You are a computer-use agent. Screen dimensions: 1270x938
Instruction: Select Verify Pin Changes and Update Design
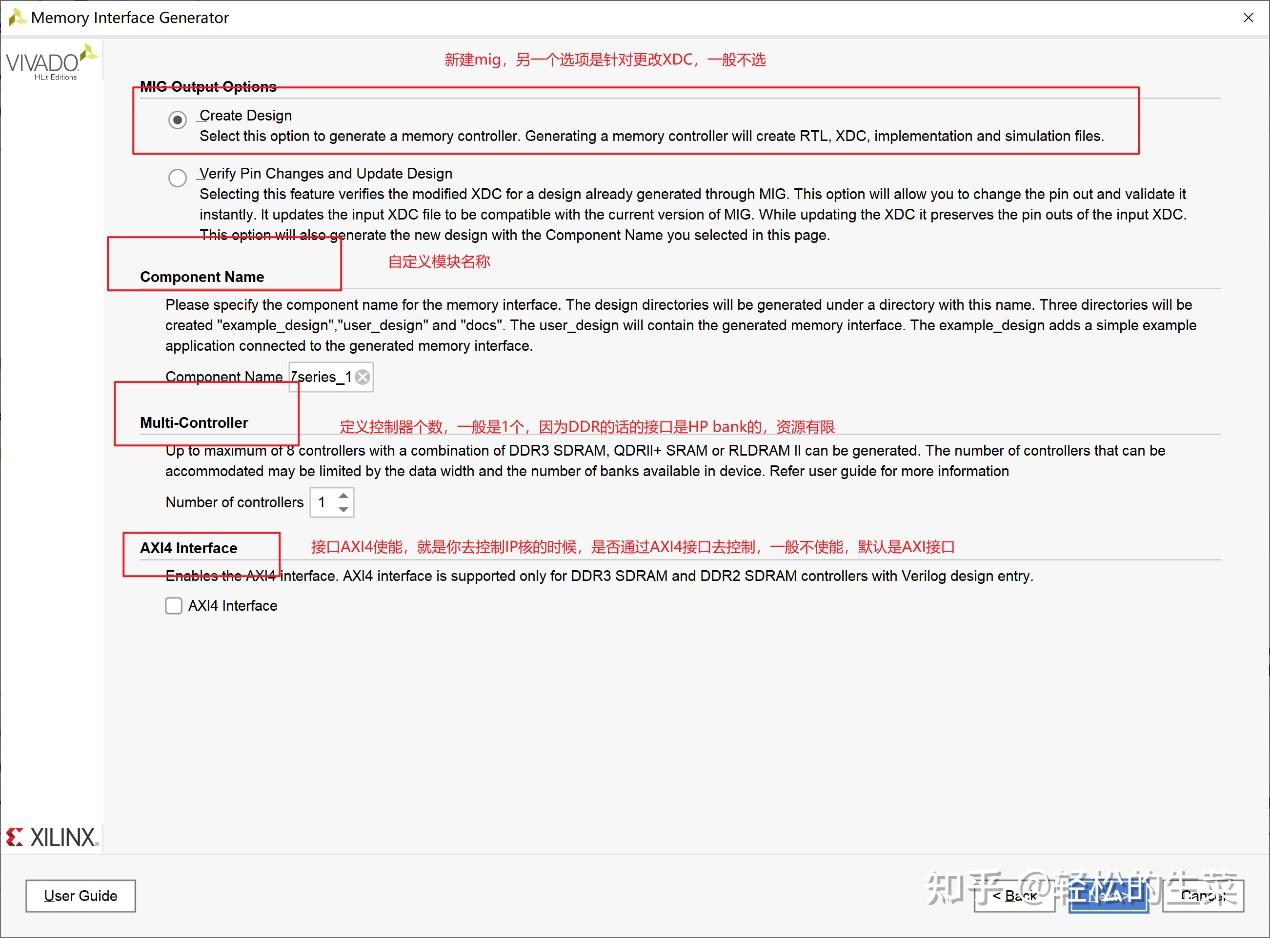point(177,178)
